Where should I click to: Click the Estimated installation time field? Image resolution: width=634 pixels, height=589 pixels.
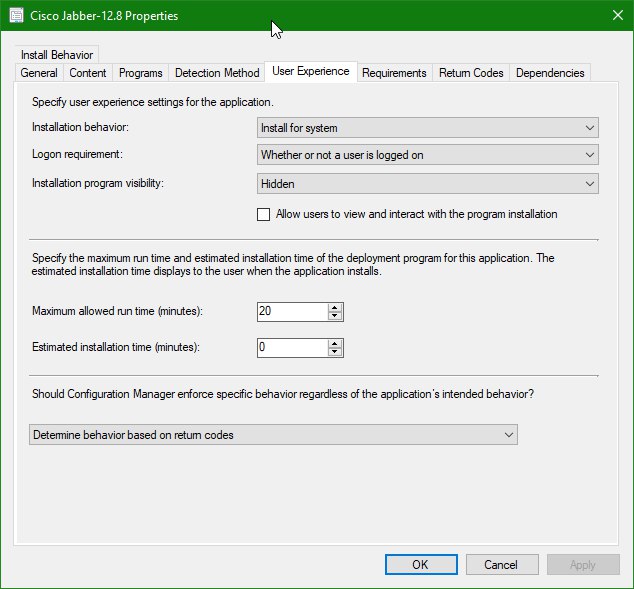[292, 348]
